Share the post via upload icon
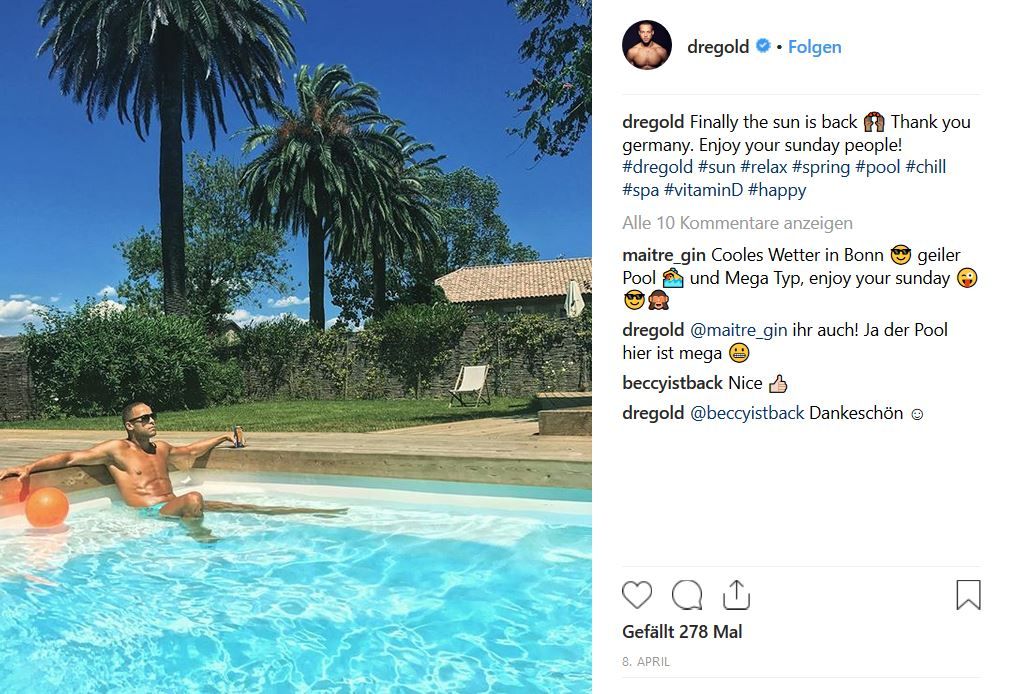Screen dimensions: 1010x694 [736, 594]
